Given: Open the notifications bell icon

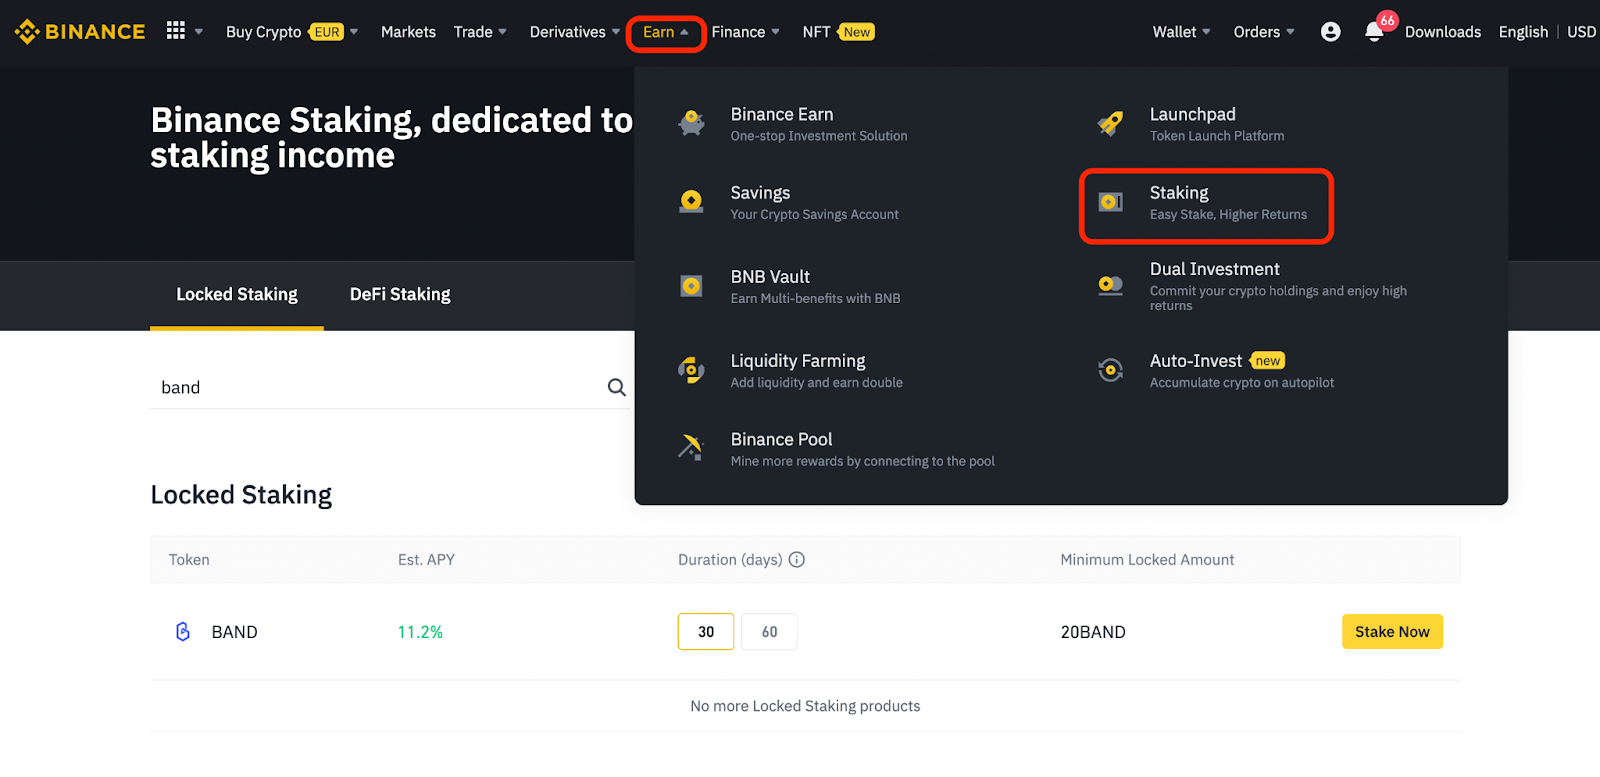Looking at the screenshot, I should pyautogui.click(x=1375, y=32).
